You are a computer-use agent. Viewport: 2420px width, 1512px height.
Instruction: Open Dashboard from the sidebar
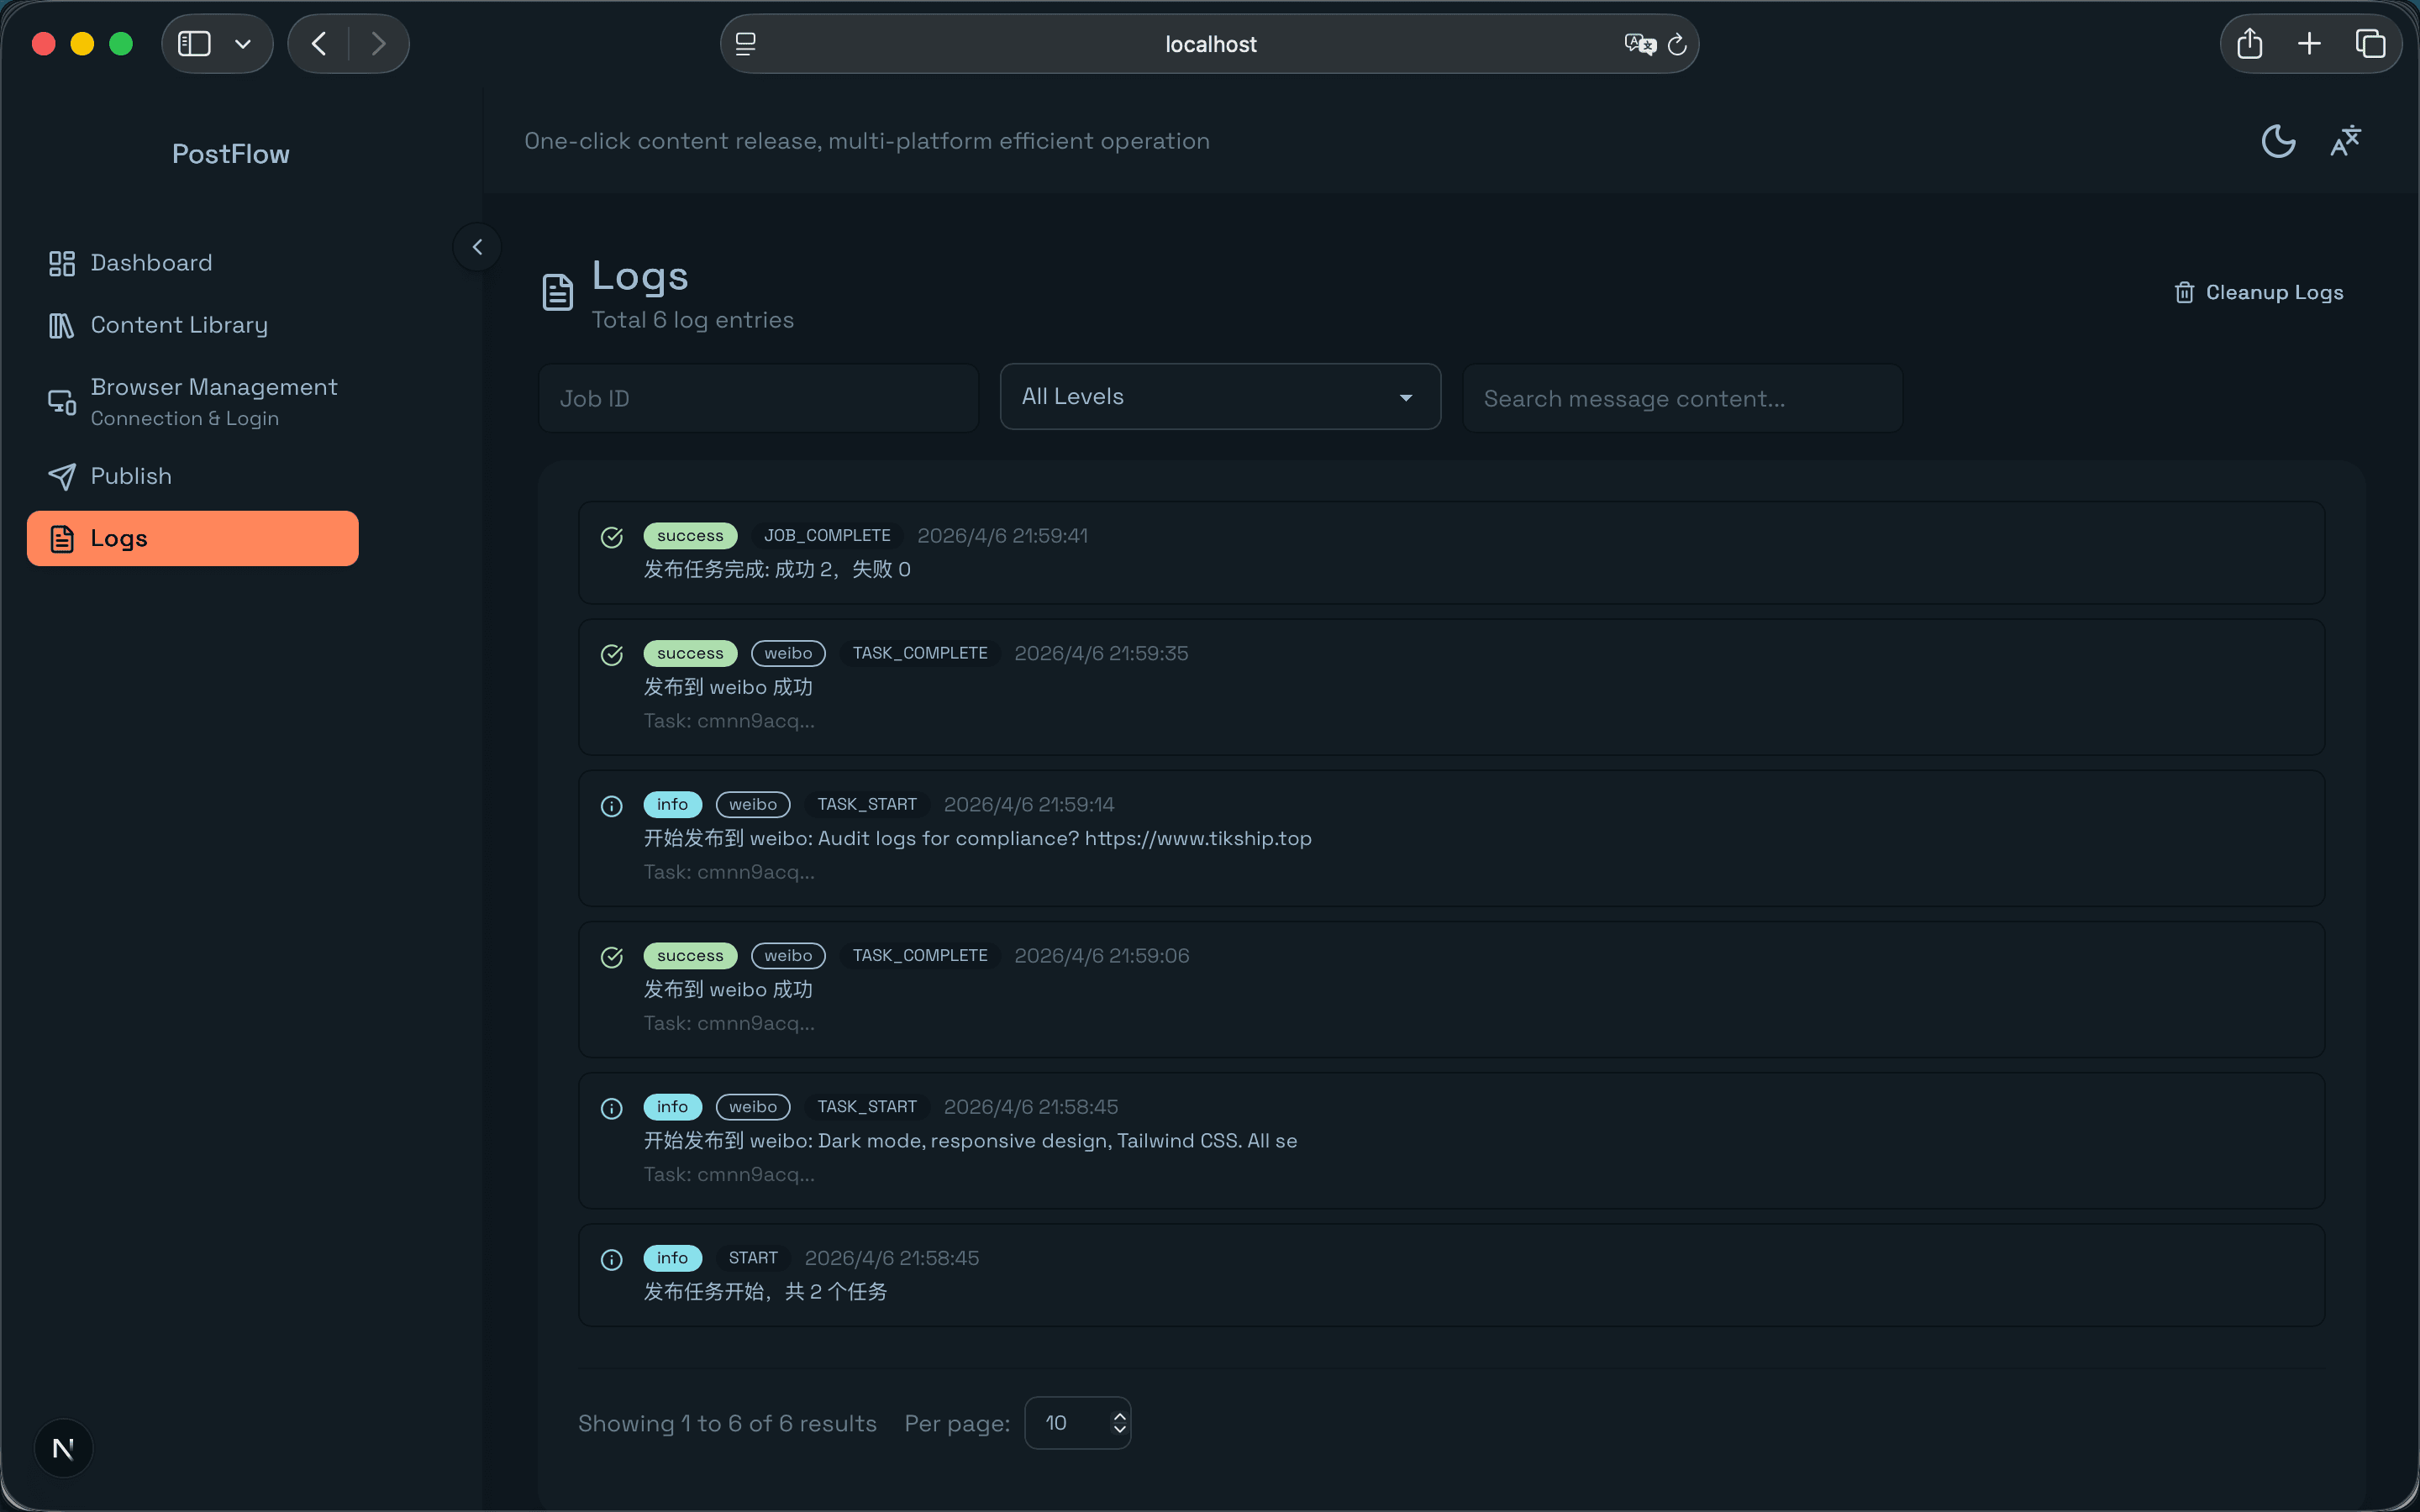click(x=151, y=263)
